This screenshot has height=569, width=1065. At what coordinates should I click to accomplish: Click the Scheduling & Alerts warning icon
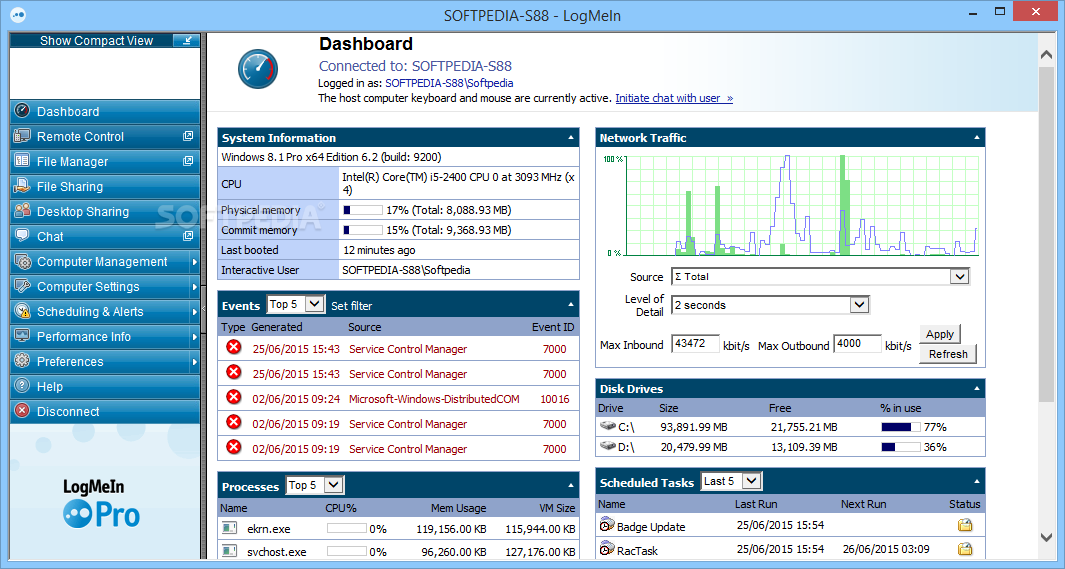(22, 311)
